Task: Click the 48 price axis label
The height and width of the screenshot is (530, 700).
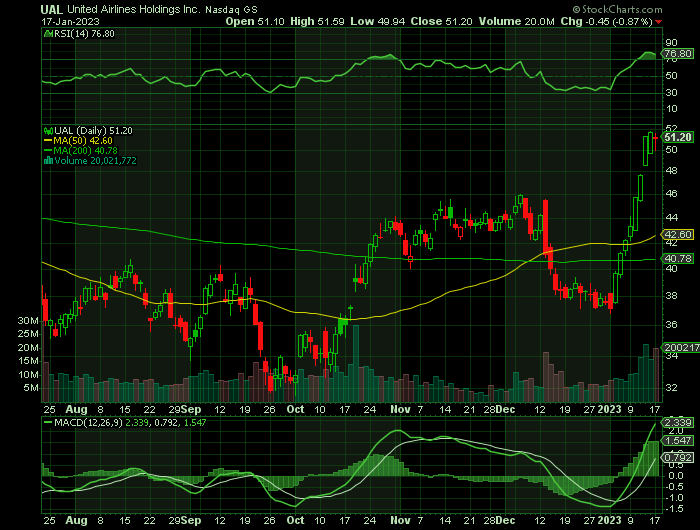Action: (x=671, y=171)
